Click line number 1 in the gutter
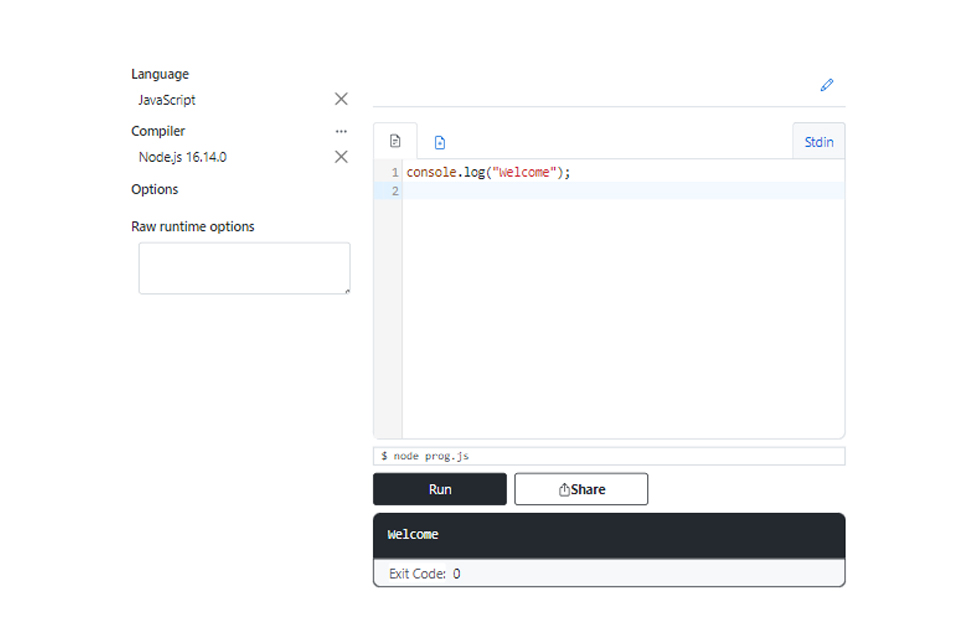Viewport: 960px width, 638px height. [395, 173]
